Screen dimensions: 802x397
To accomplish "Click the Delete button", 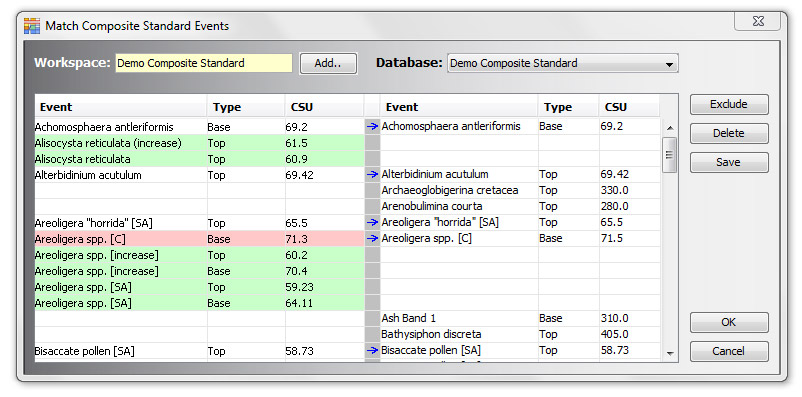I will click(729, 134).
